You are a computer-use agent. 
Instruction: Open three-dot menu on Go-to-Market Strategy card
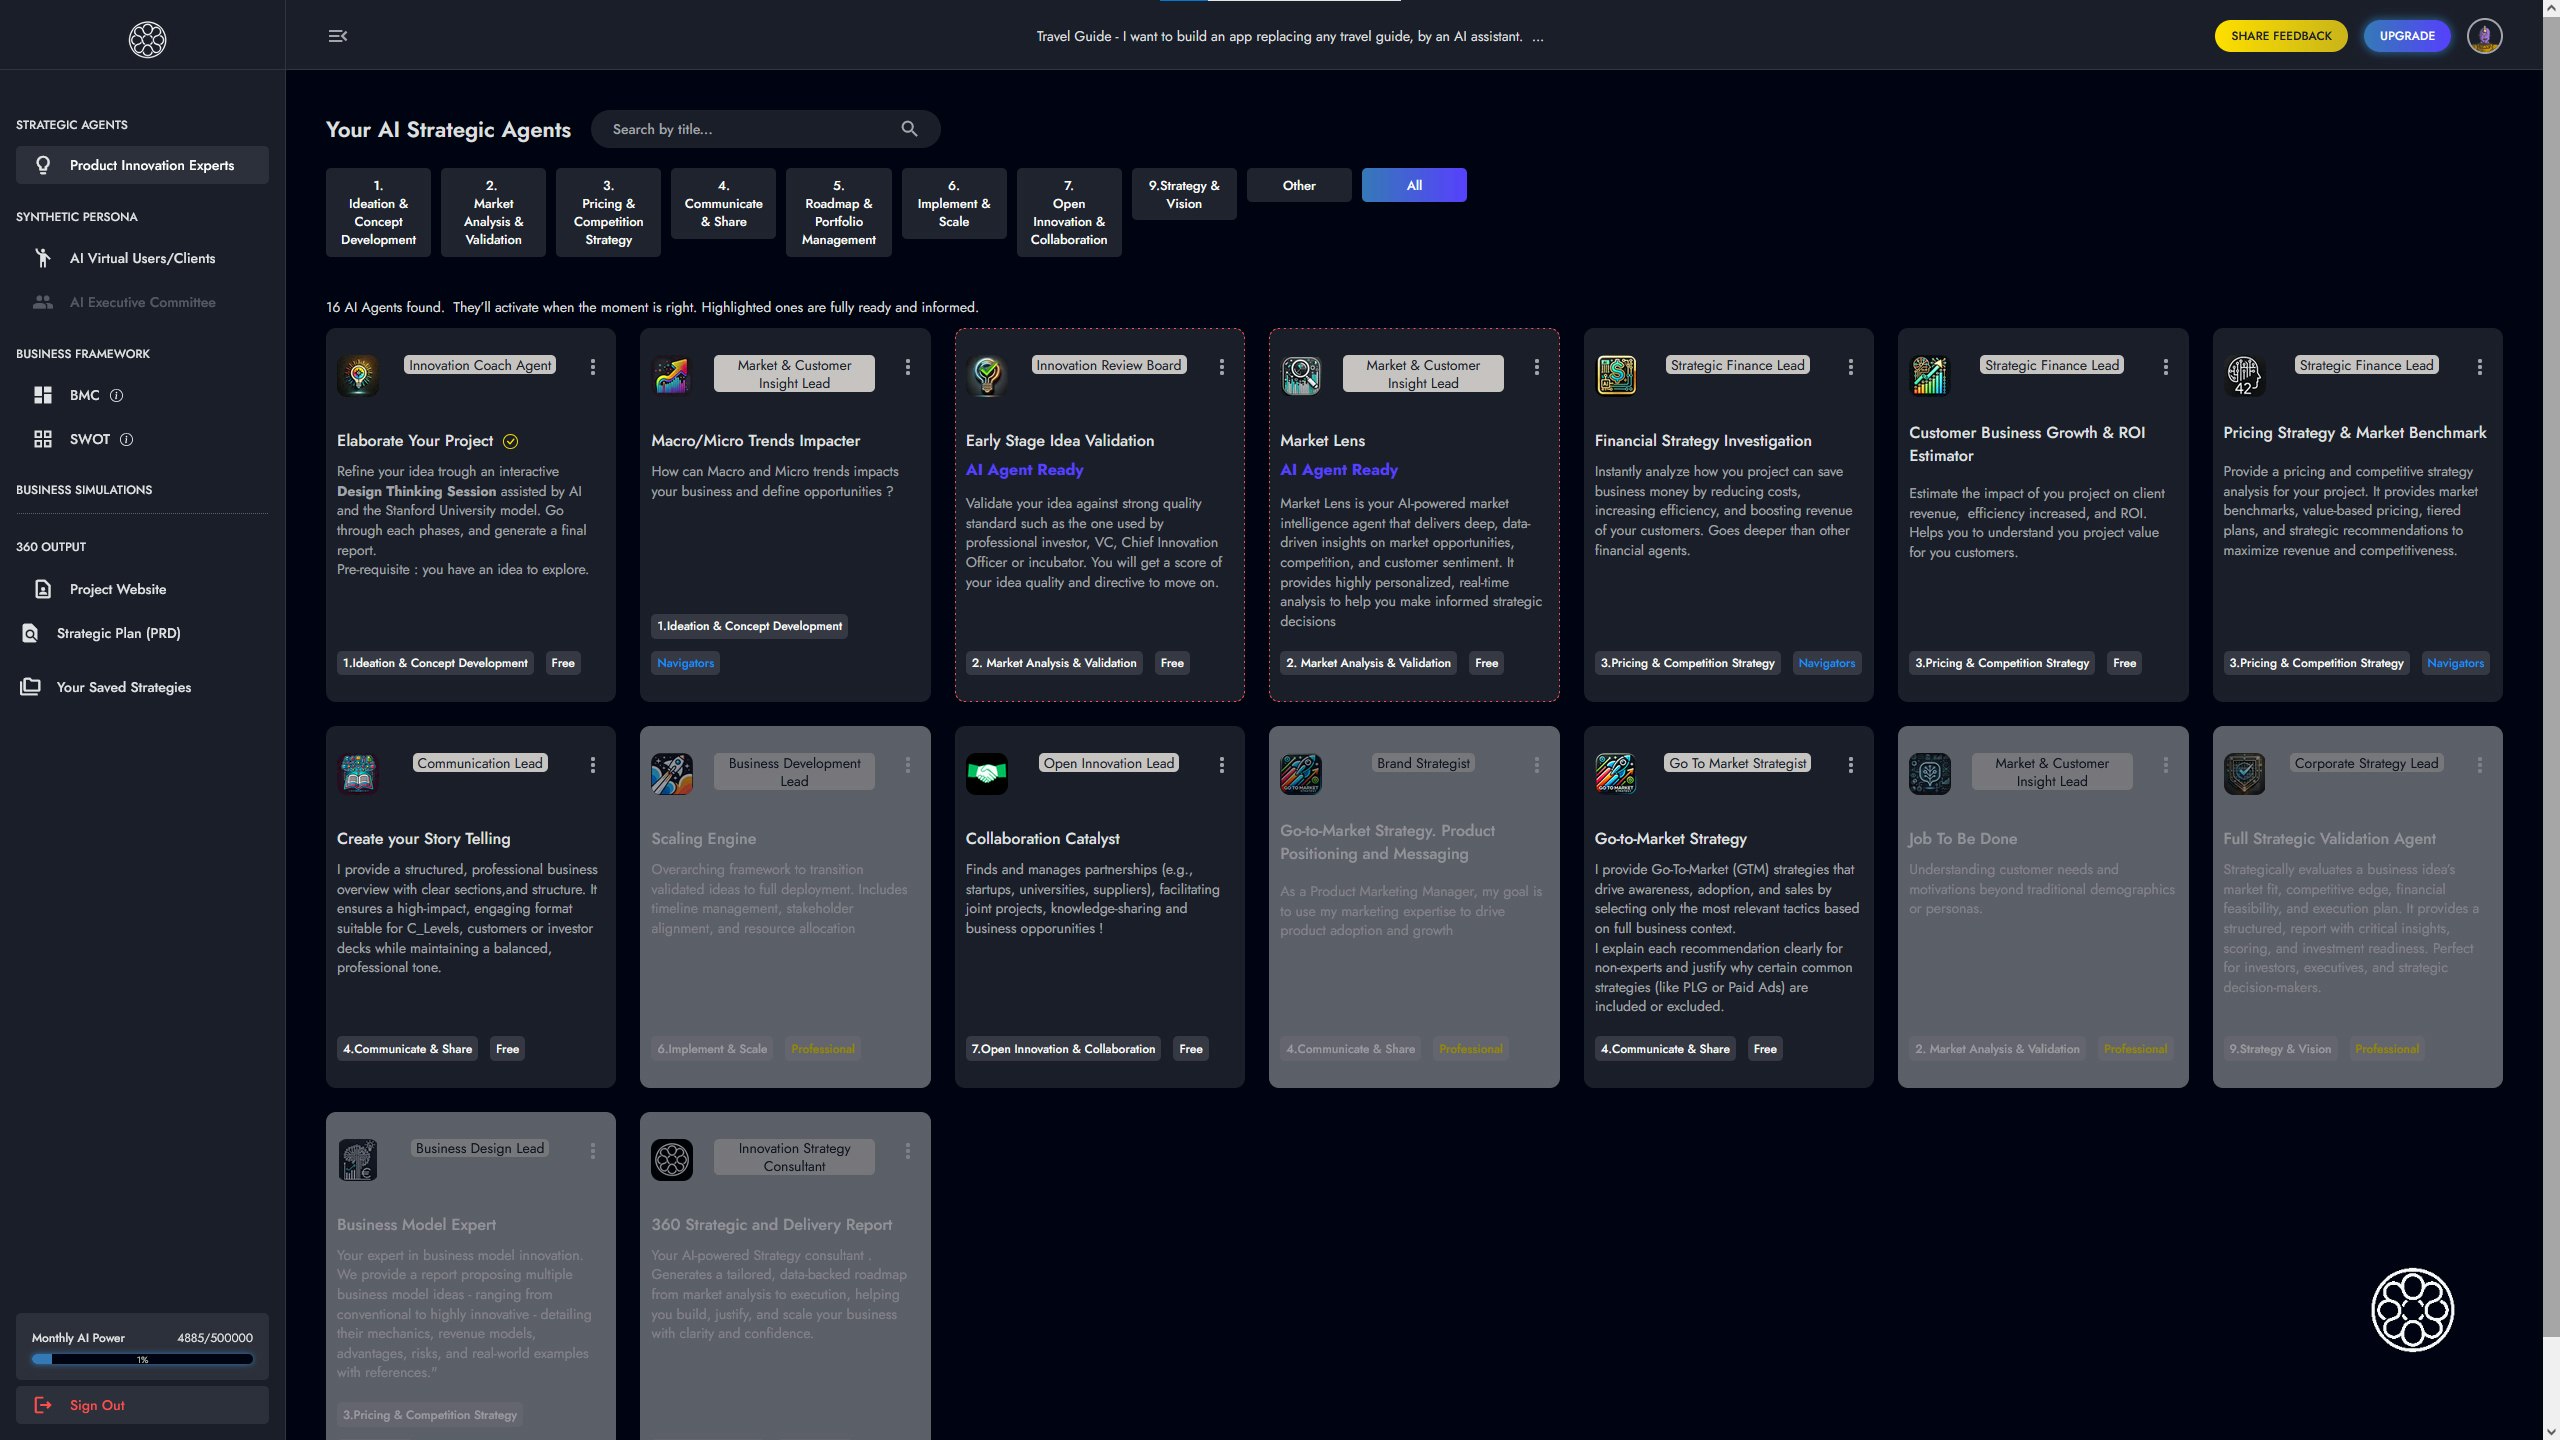pos(1850,765)
